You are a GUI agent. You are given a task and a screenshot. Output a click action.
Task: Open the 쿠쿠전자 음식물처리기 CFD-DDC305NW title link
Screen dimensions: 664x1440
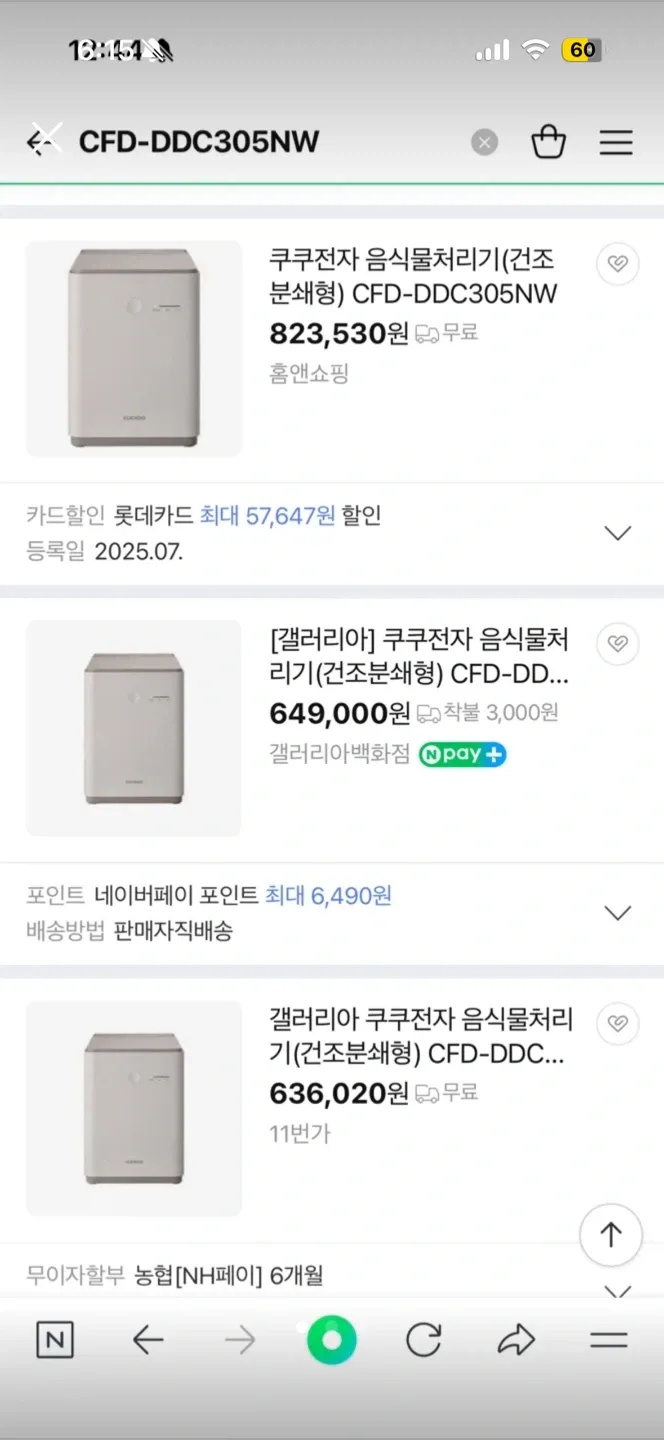412,277
